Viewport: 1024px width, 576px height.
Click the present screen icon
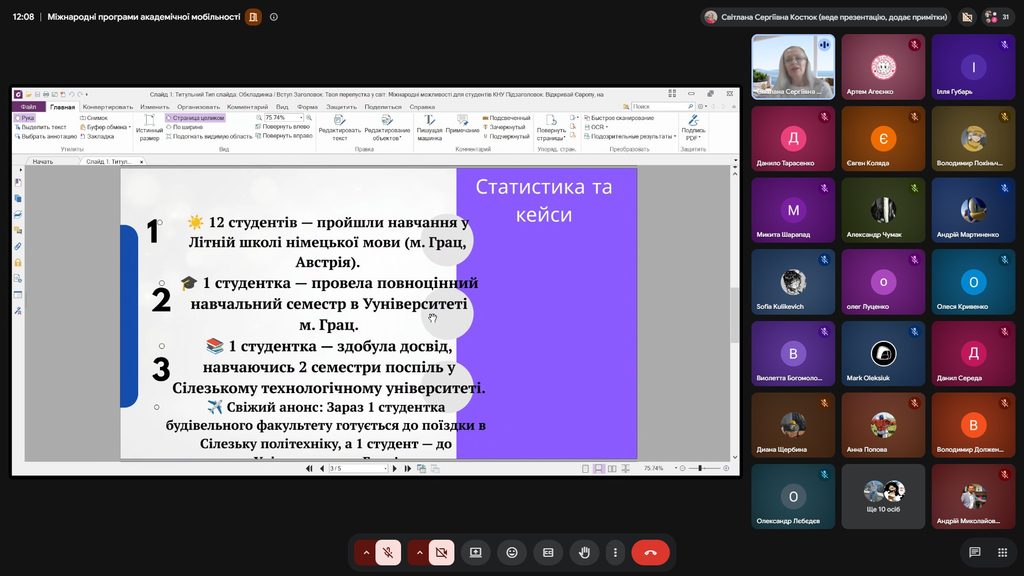[x=475, y=552]
